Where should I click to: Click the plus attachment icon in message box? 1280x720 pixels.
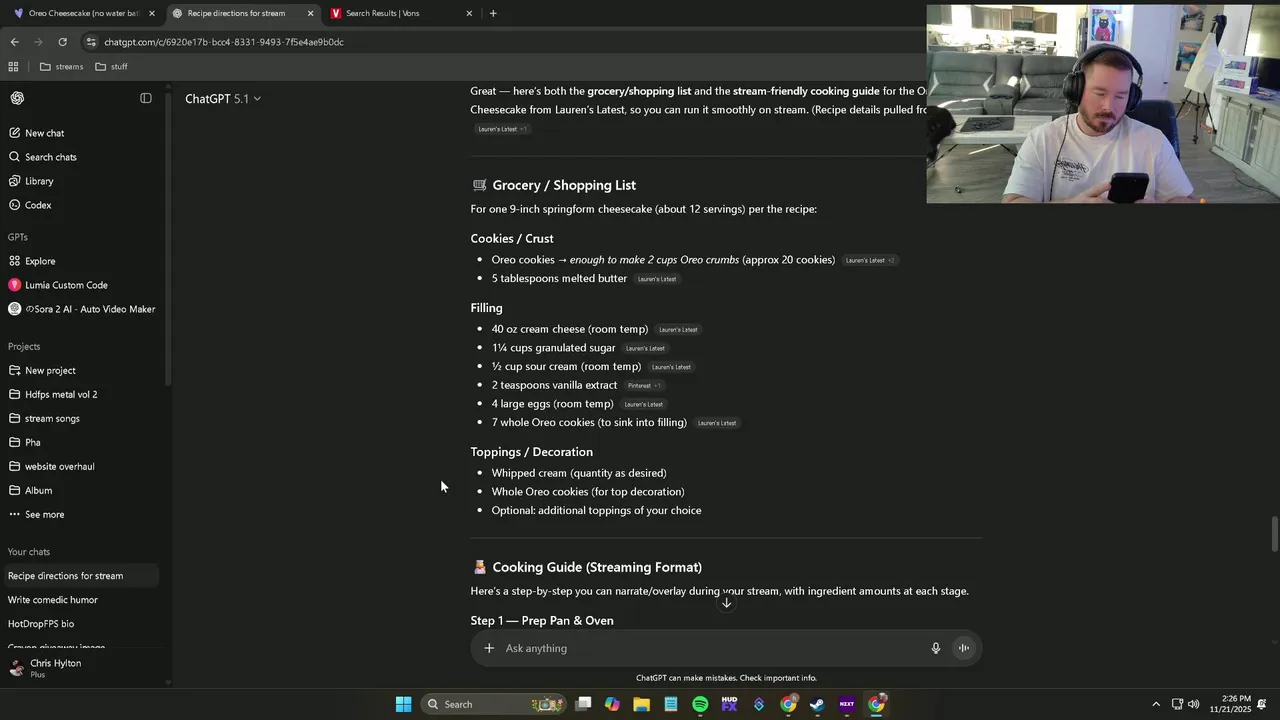pyautogui.click(x=489, y=648)
